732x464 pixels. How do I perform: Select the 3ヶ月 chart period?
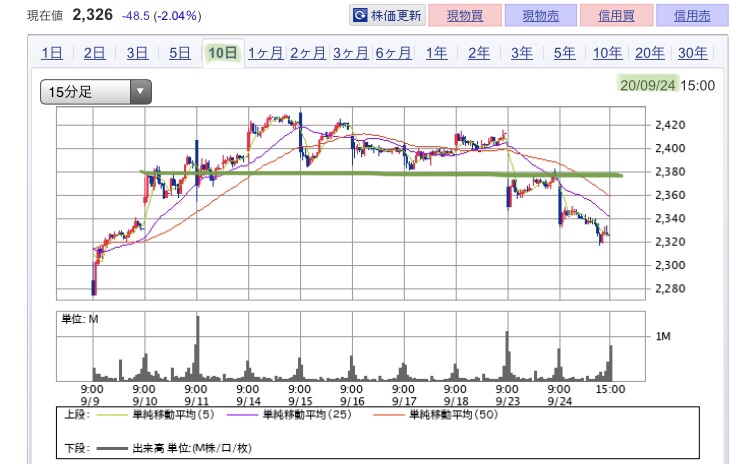point(351,53)
